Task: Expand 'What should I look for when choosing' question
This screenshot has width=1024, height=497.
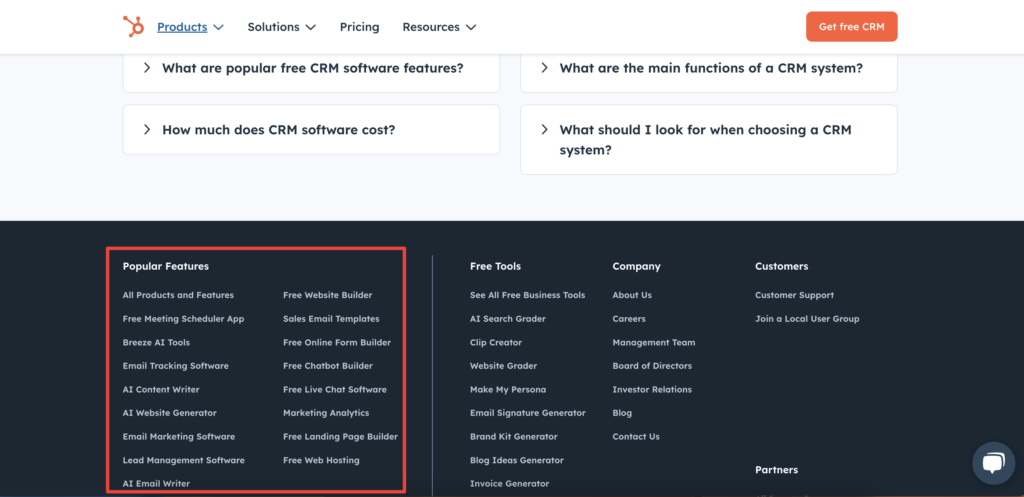Action: click(709, 140)
